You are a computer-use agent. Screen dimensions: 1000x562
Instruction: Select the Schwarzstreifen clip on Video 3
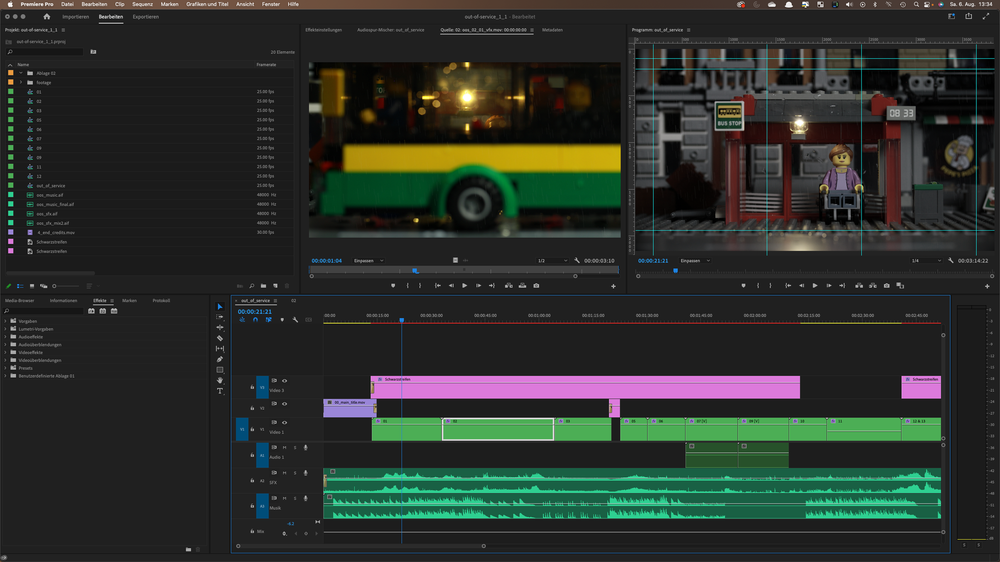click(x=585, y=387)
